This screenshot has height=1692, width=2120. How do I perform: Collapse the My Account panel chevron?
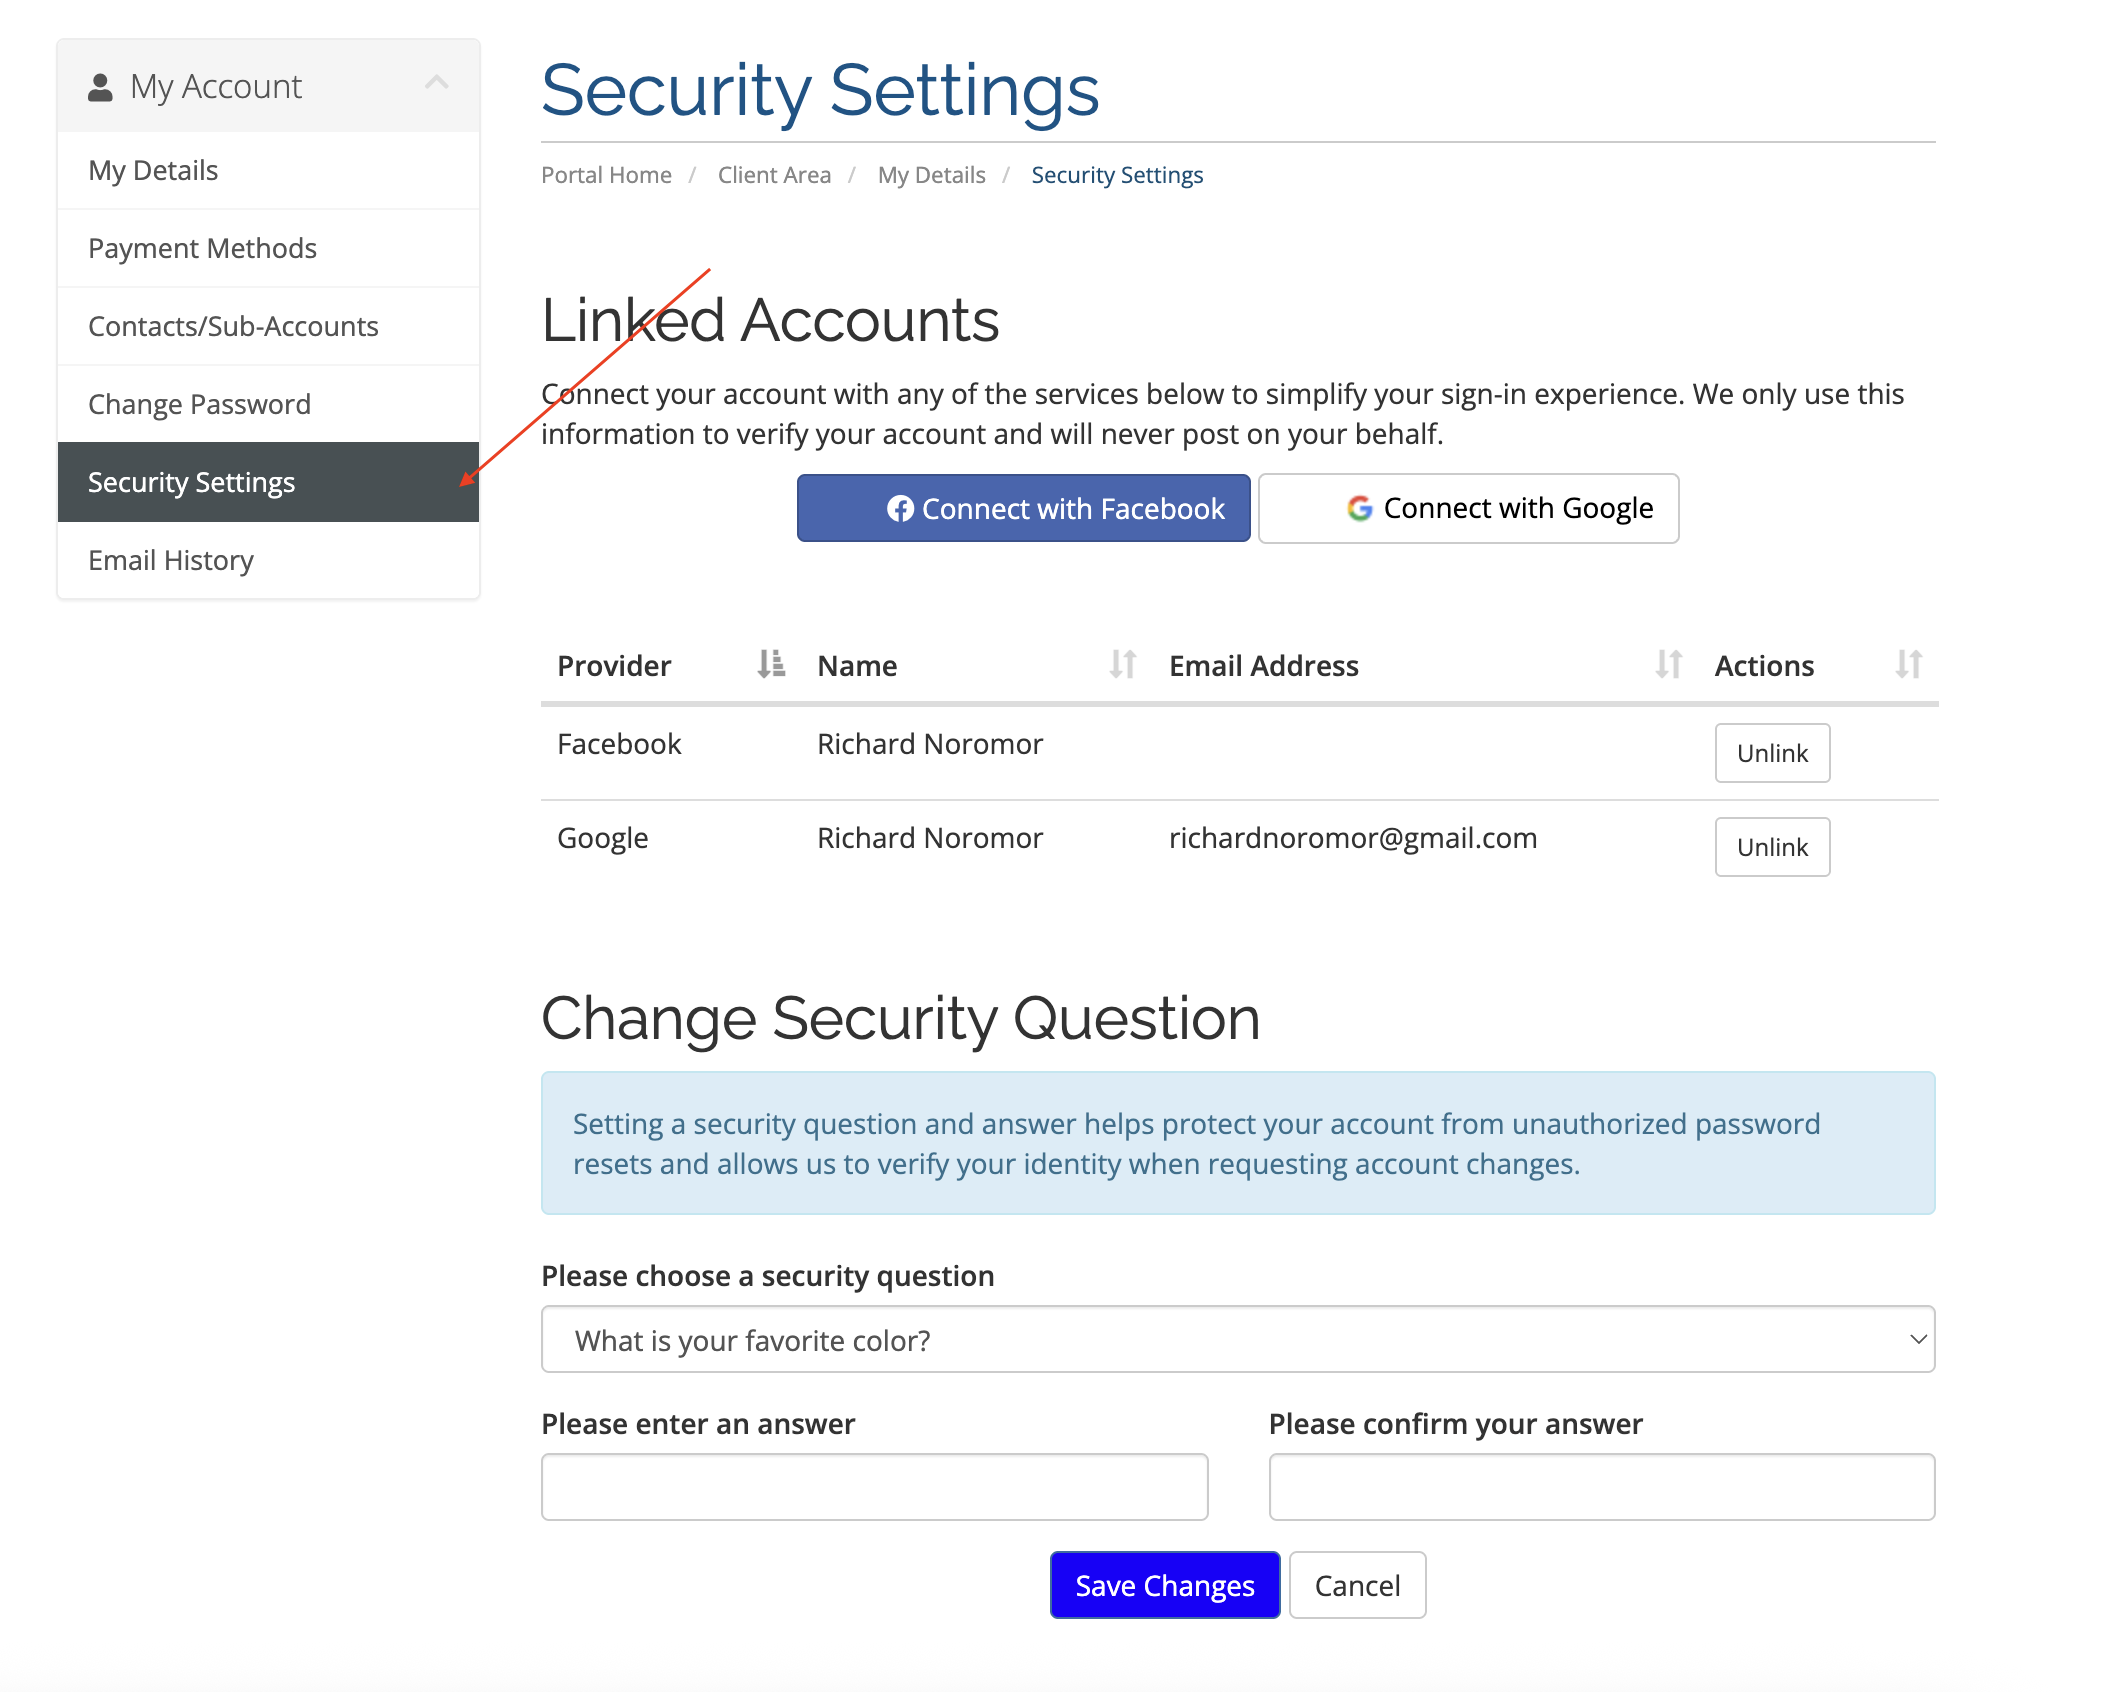pos(437,83)
